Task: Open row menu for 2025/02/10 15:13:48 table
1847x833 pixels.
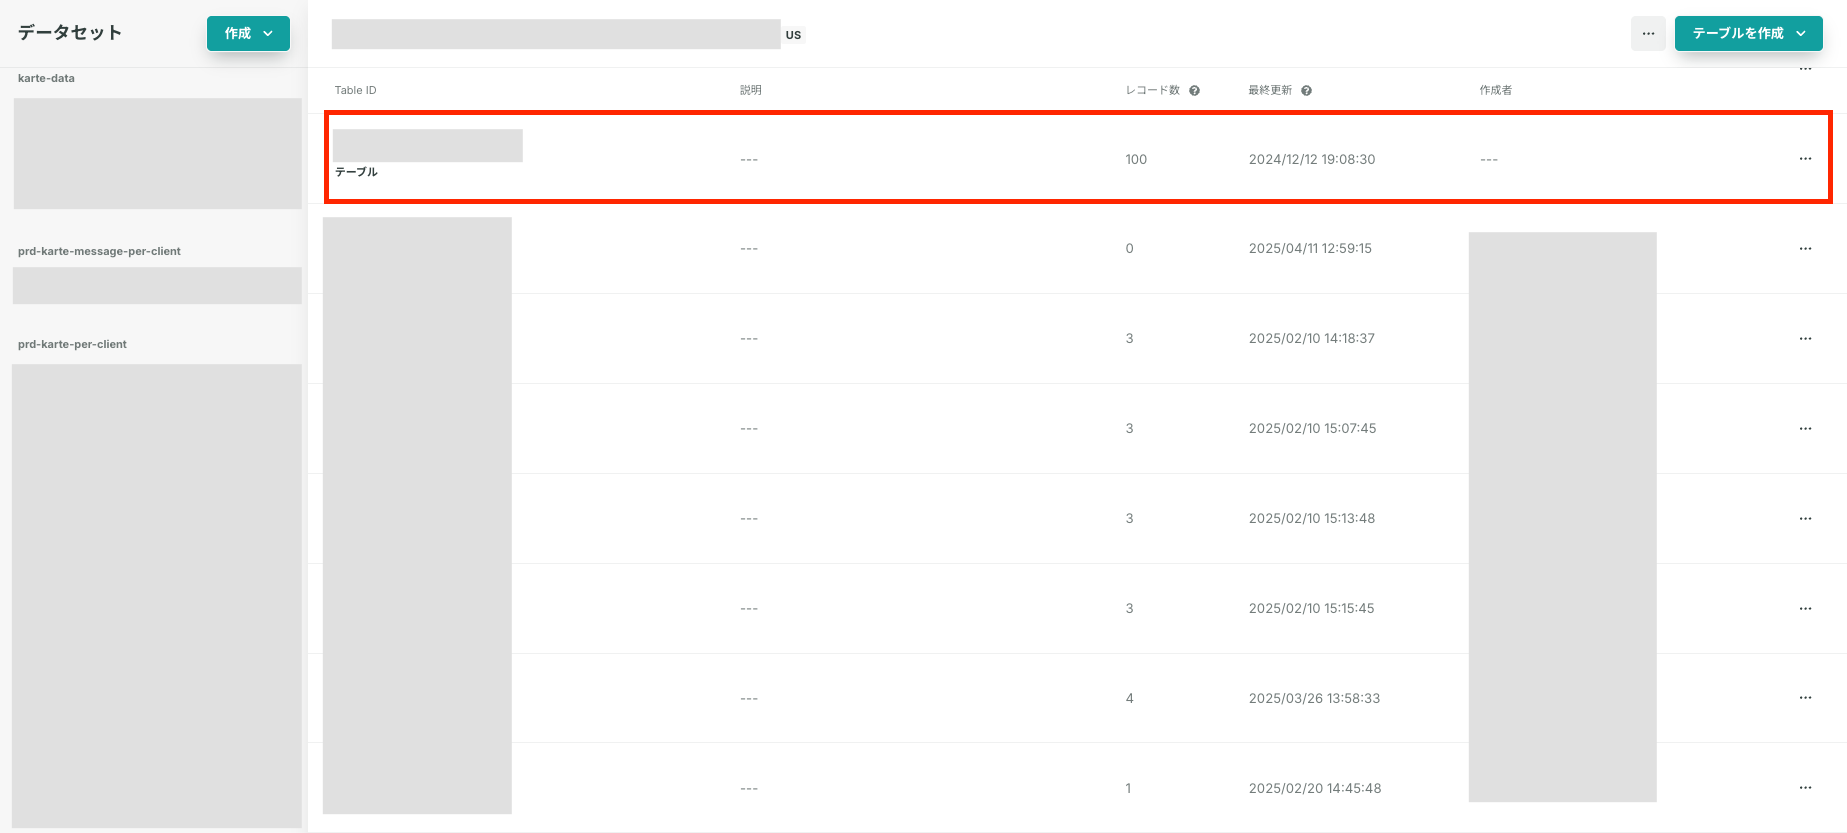Action: 1805,519
